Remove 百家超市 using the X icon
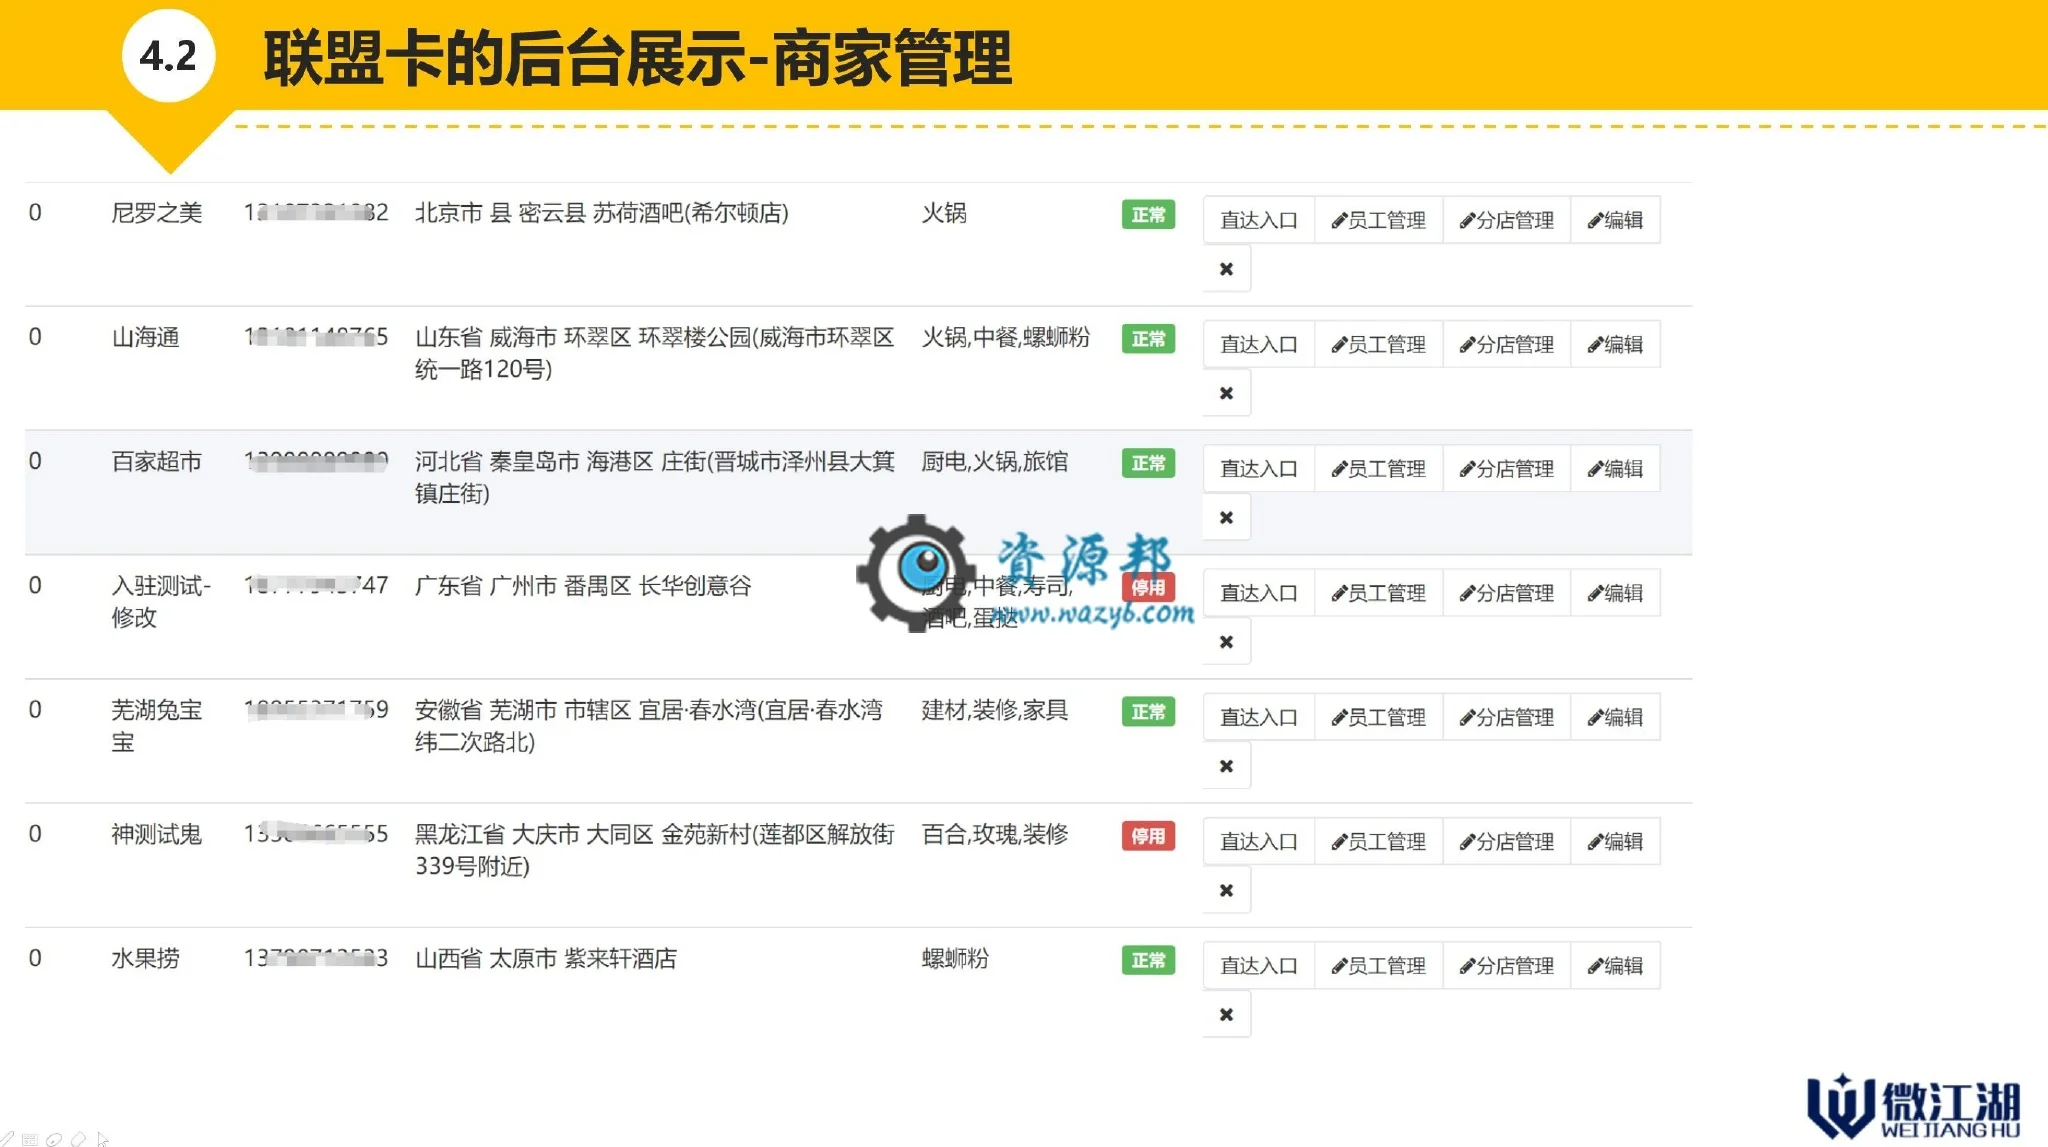This screenshot has width=2048, height=1147. click(1226, 517)
